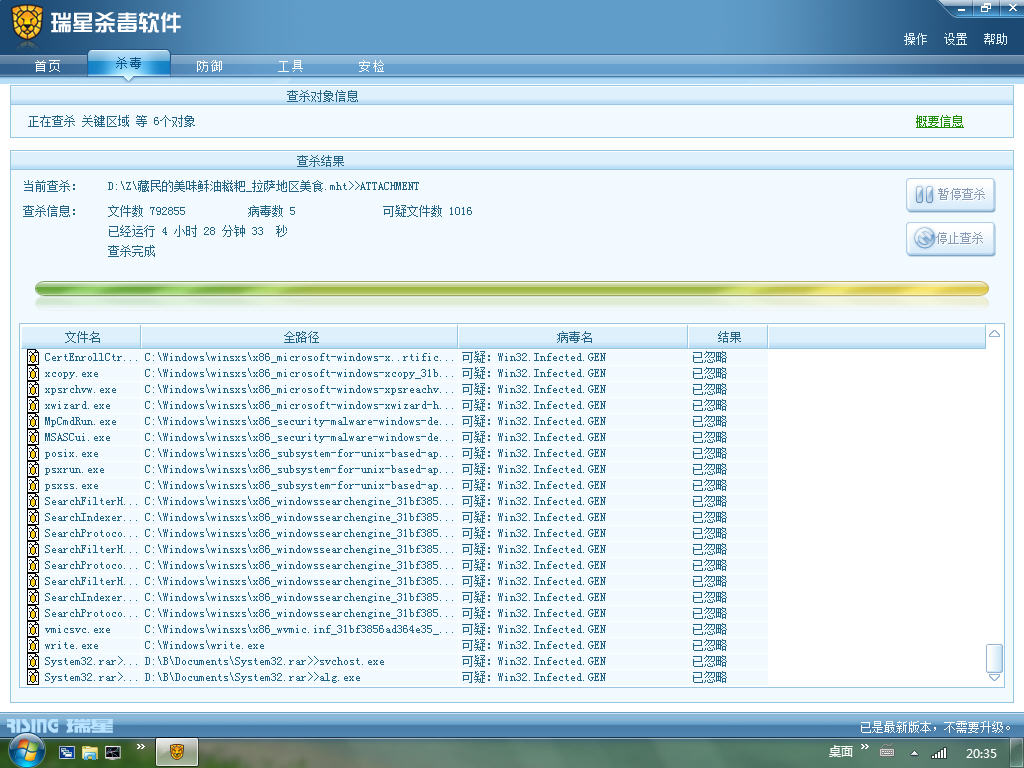Click the path C:\Windows\write.exe

coord(204,645)
